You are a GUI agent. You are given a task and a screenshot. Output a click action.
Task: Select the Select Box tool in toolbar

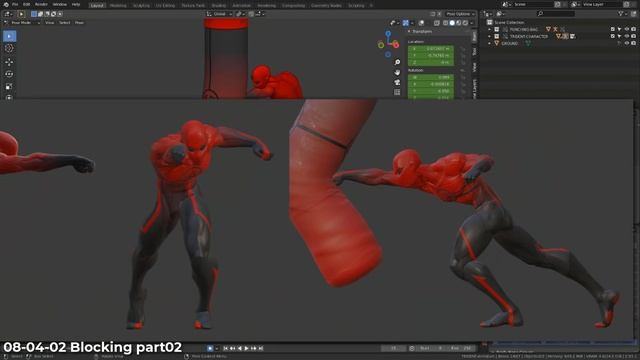(x=9, y=36)
